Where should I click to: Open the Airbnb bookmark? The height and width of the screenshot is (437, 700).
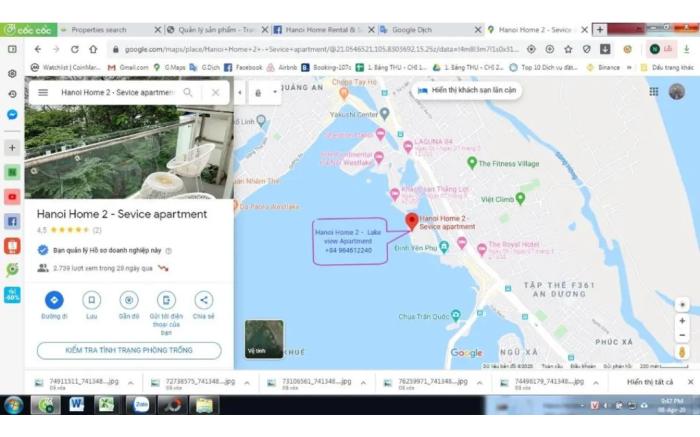282,67
